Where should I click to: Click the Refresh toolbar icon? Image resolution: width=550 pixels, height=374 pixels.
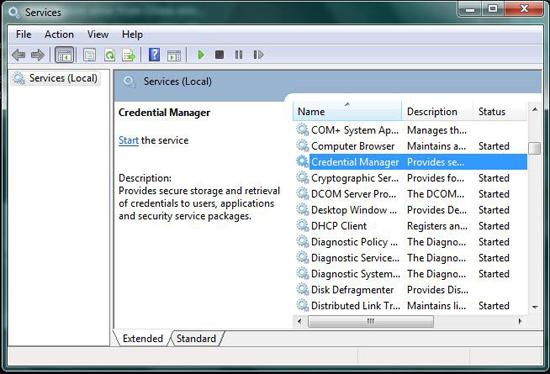[109, 55]
